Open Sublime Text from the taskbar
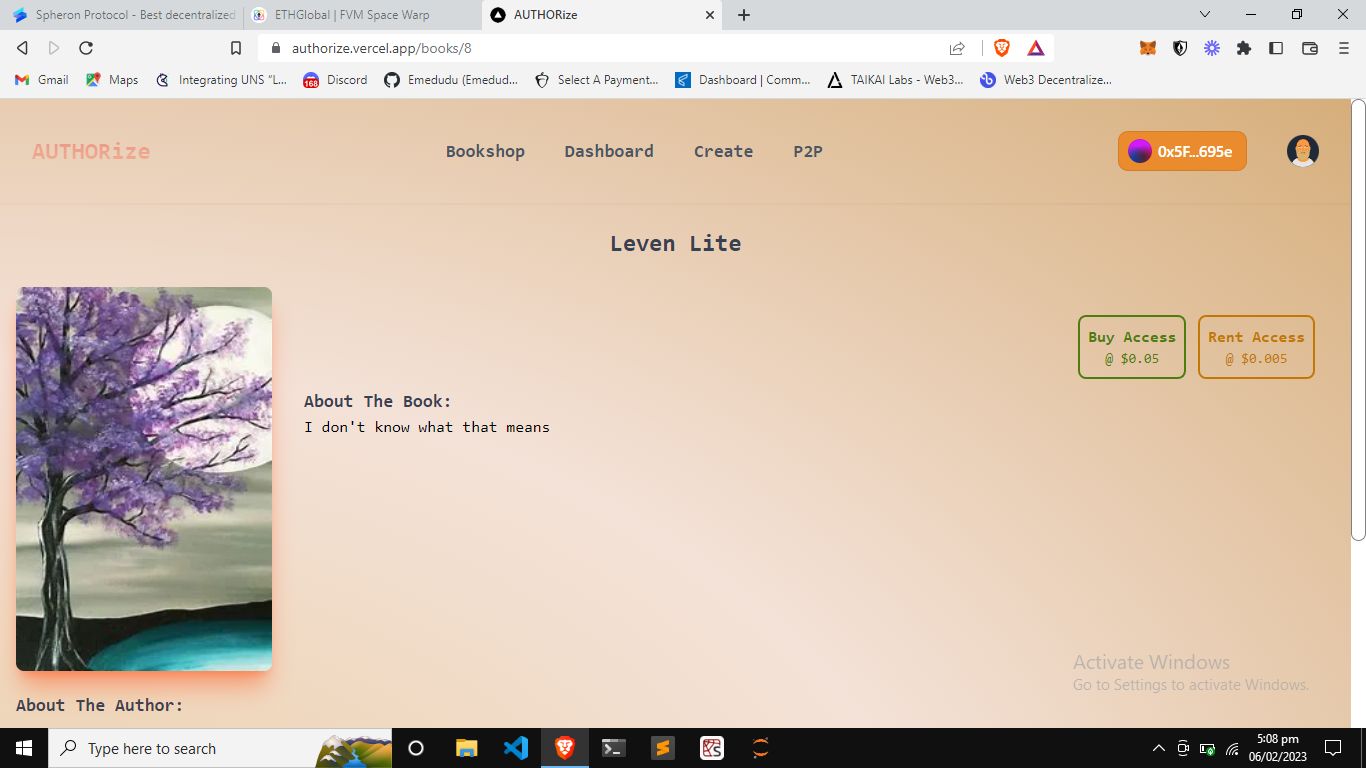This screenshot has height=768, width=1366. pyautogui.click(x=662, y=748)
